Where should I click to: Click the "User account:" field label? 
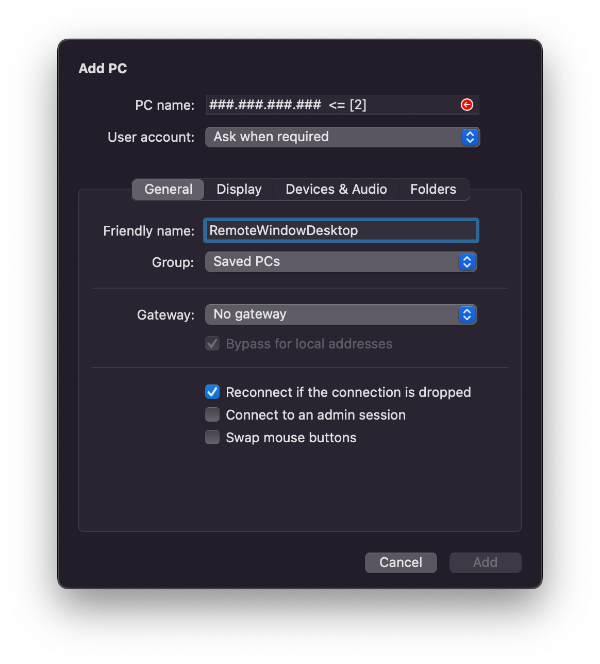(x=151, y=137)
